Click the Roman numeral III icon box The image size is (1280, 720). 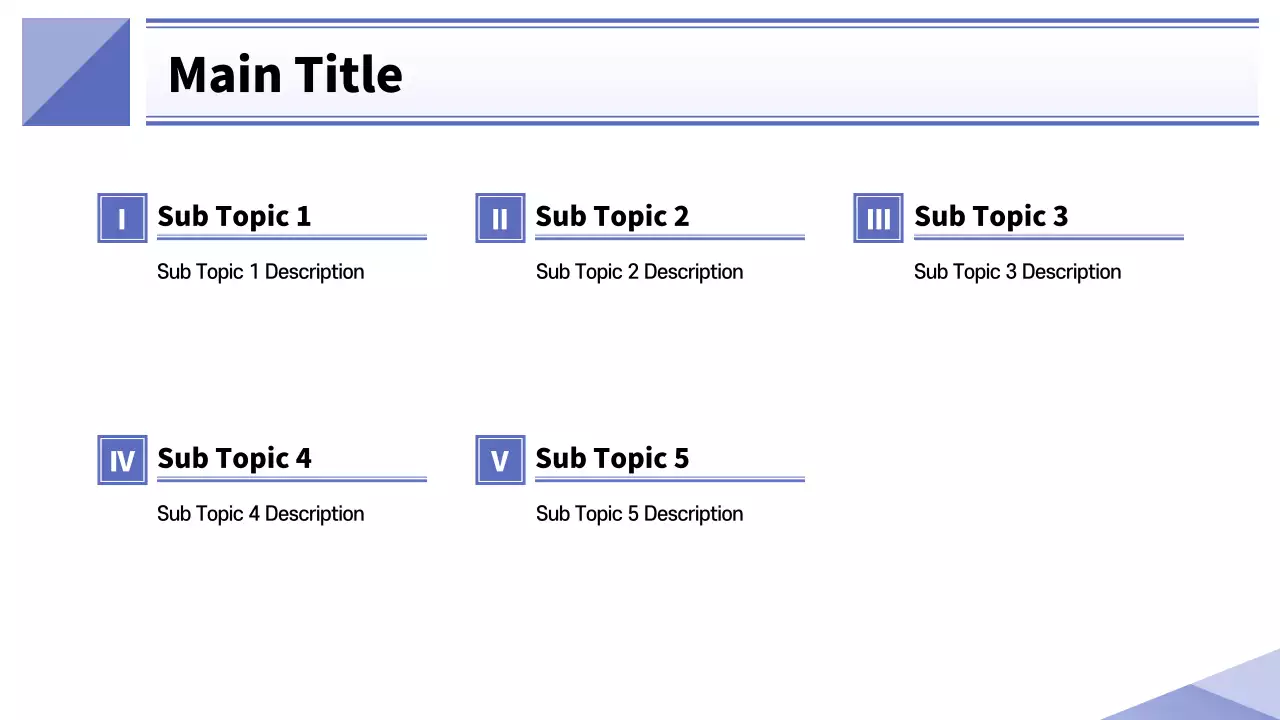[878, 218]
